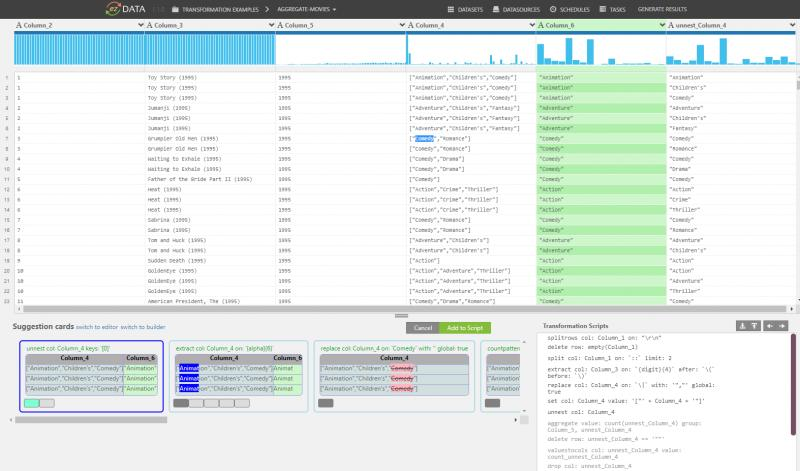
Task: Open the Transformation Examples breadcrumb
Action: 218,9
